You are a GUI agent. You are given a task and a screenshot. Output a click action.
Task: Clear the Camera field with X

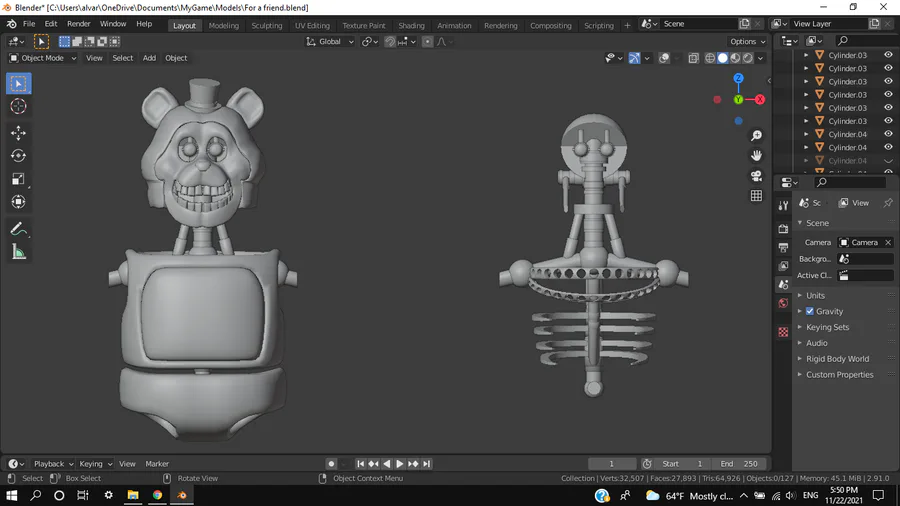click(888, 243)
